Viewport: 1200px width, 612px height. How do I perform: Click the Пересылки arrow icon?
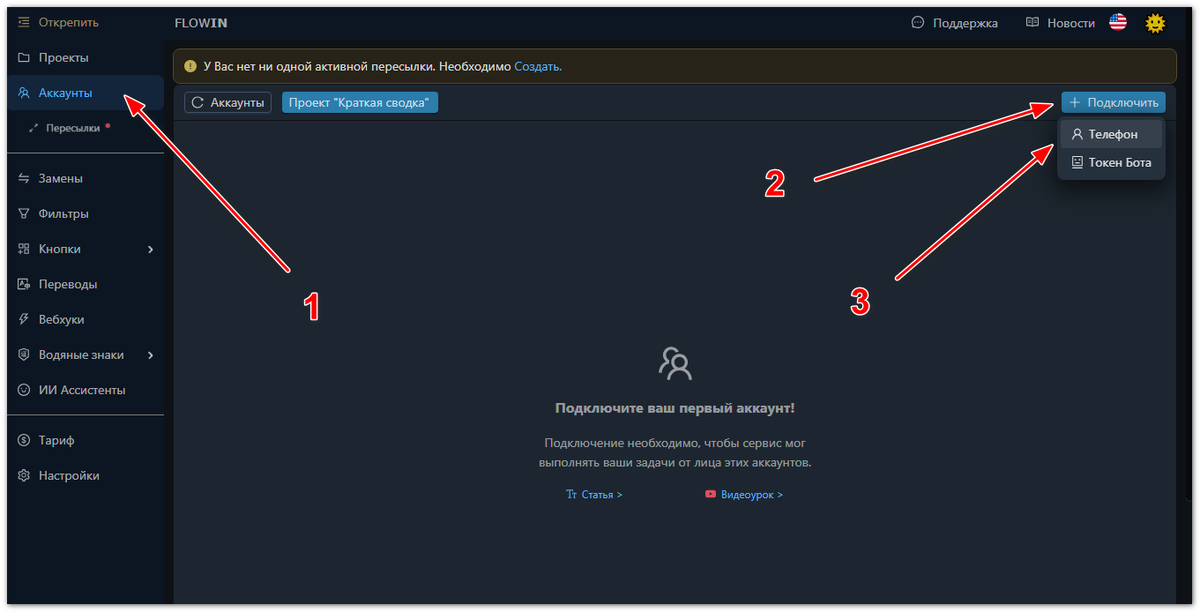click(34, 128)
